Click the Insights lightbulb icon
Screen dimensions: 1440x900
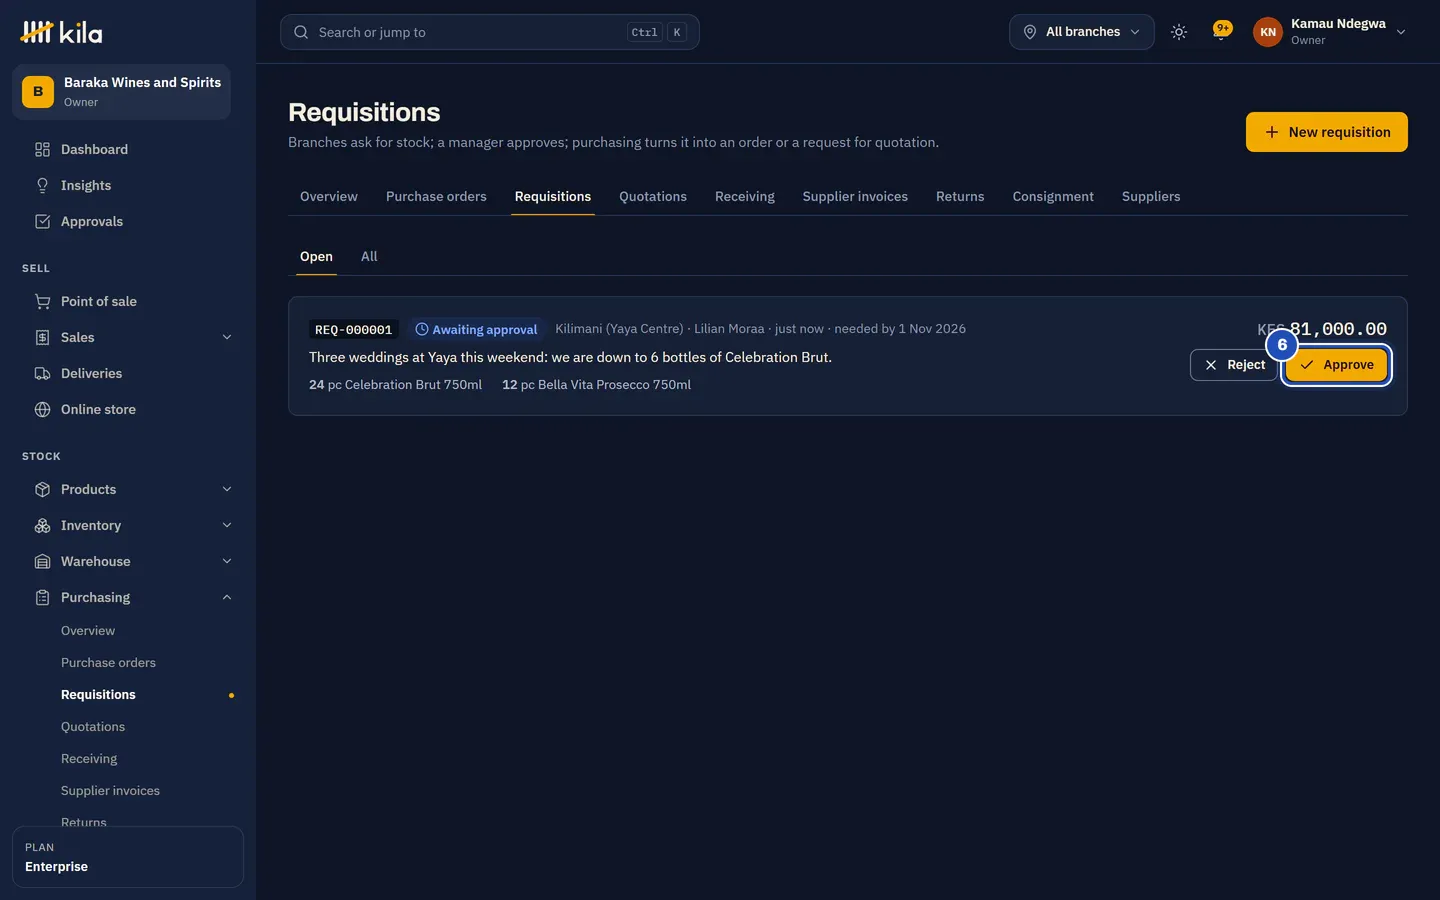pyautogui.click(x=42, y=185)
